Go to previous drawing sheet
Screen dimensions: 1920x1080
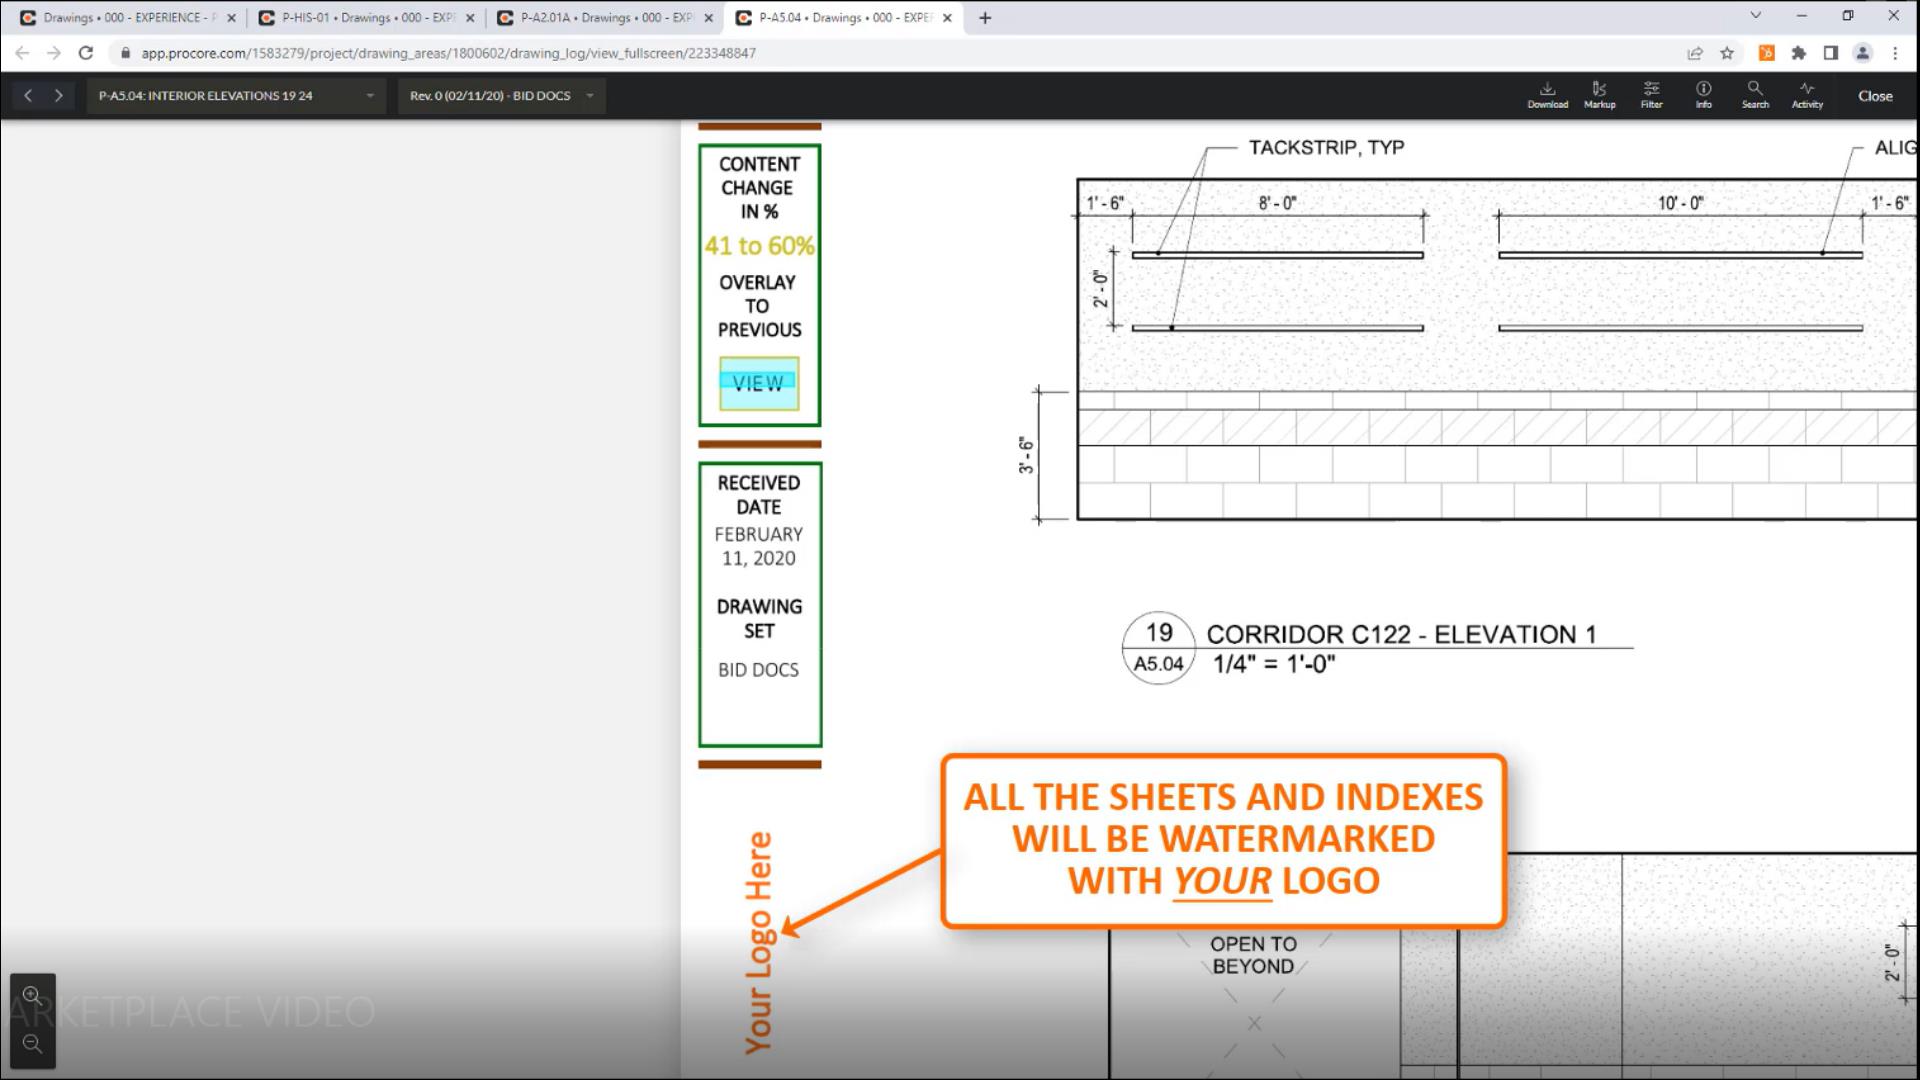[28, 96]
